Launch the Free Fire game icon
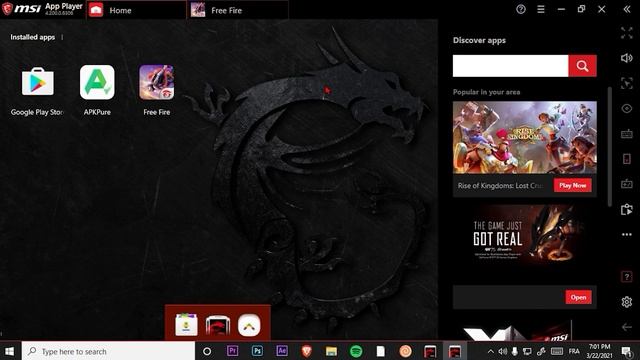Image resolution: width=640 pixels, height=360 pixels. (x=157, y=82)
